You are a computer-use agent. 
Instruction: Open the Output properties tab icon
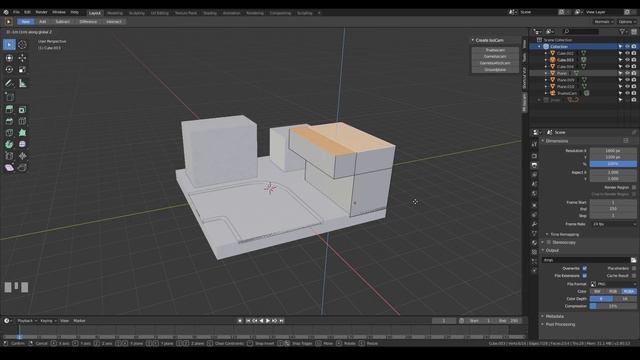[534, 165]
